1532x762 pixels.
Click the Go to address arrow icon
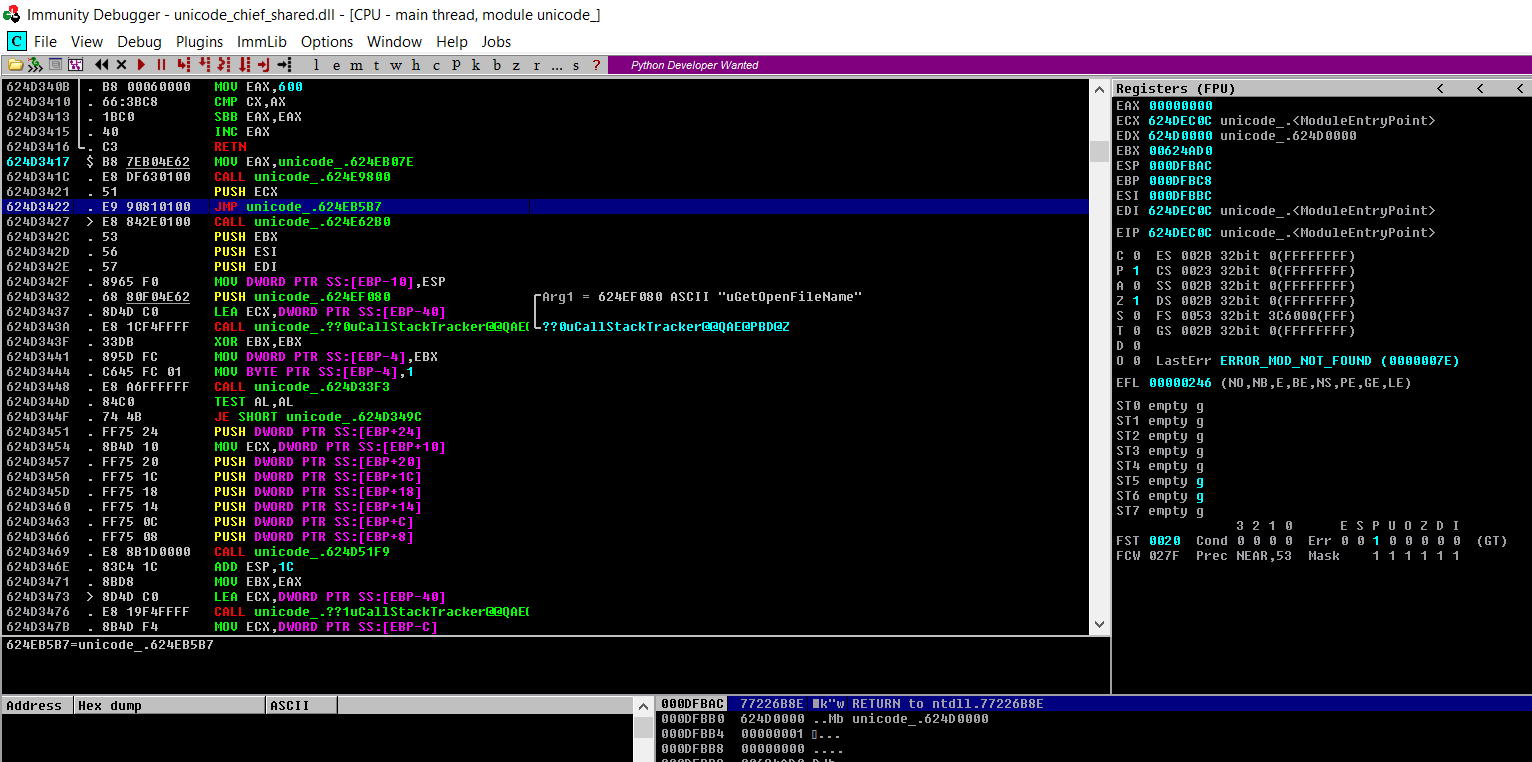click(284, 65)
